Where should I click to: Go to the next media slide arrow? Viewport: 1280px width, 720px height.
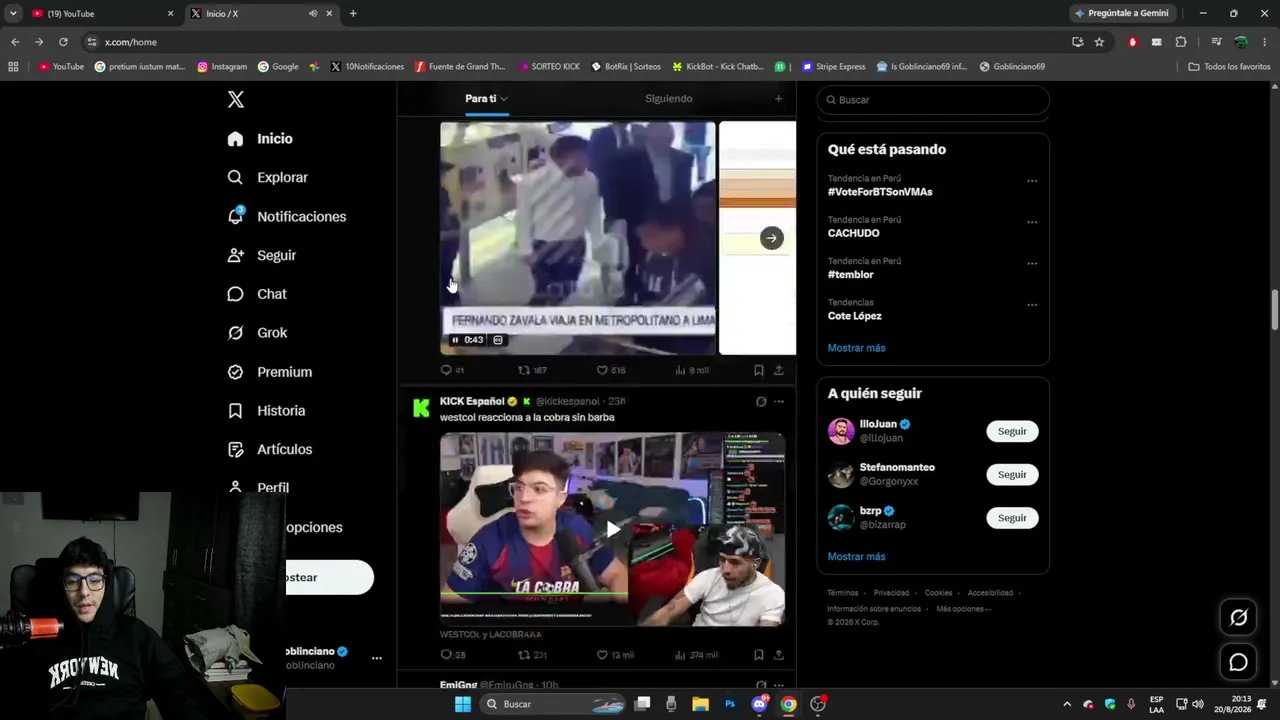point(771,238)
